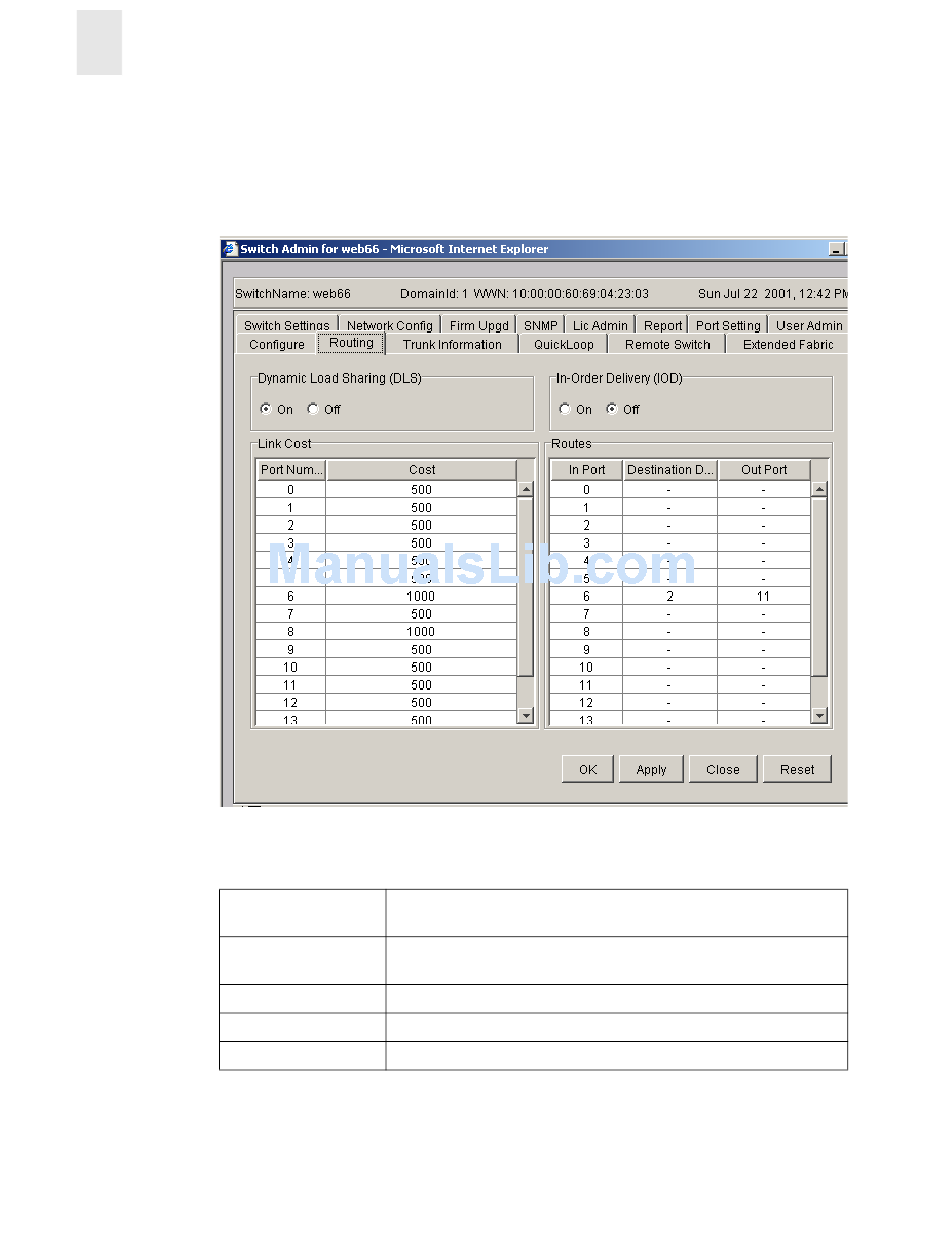Select cost cell for port 2

coord(421,525)
